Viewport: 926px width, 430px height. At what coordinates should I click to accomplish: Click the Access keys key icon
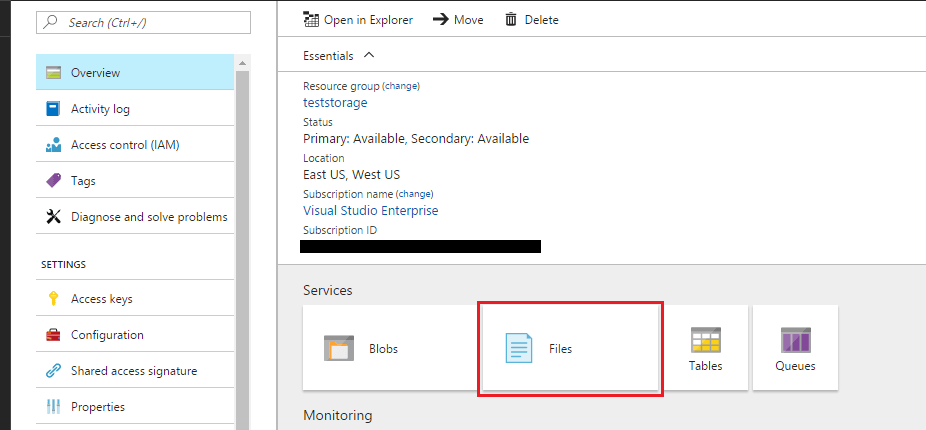(x=53, y=299)
